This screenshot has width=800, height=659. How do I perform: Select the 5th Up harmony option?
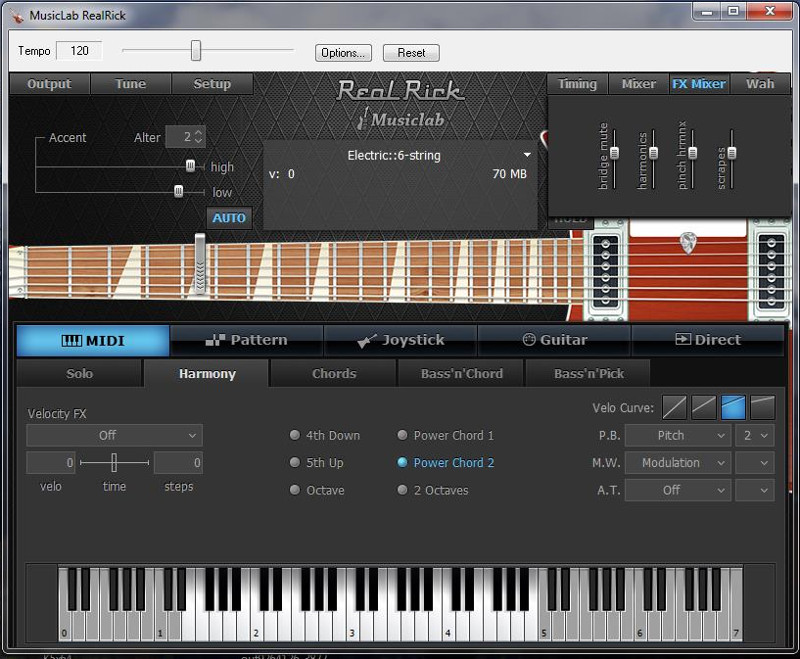(x=316, y=463)
